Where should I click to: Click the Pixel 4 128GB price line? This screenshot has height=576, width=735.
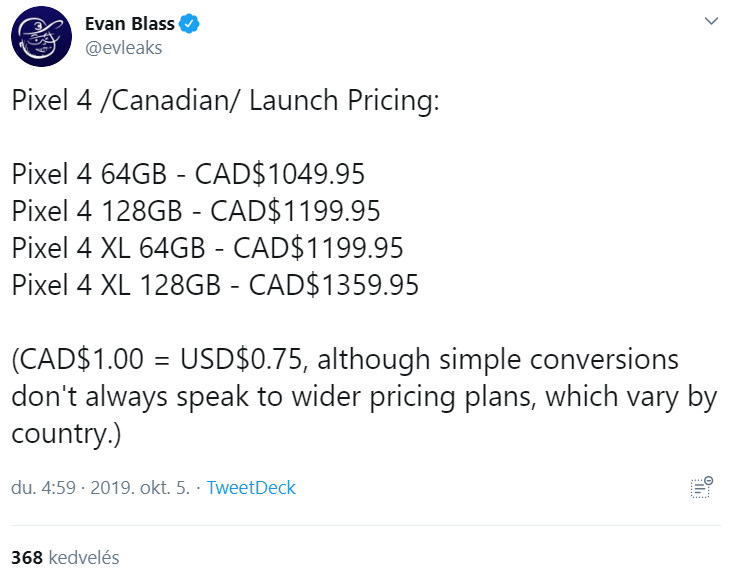click(x=196, y=212)
